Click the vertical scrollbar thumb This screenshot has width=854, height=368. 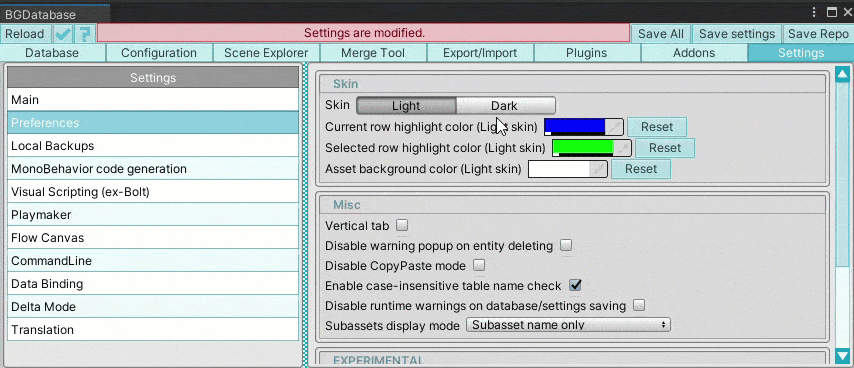pyautogui.click(x=843, y=174)
